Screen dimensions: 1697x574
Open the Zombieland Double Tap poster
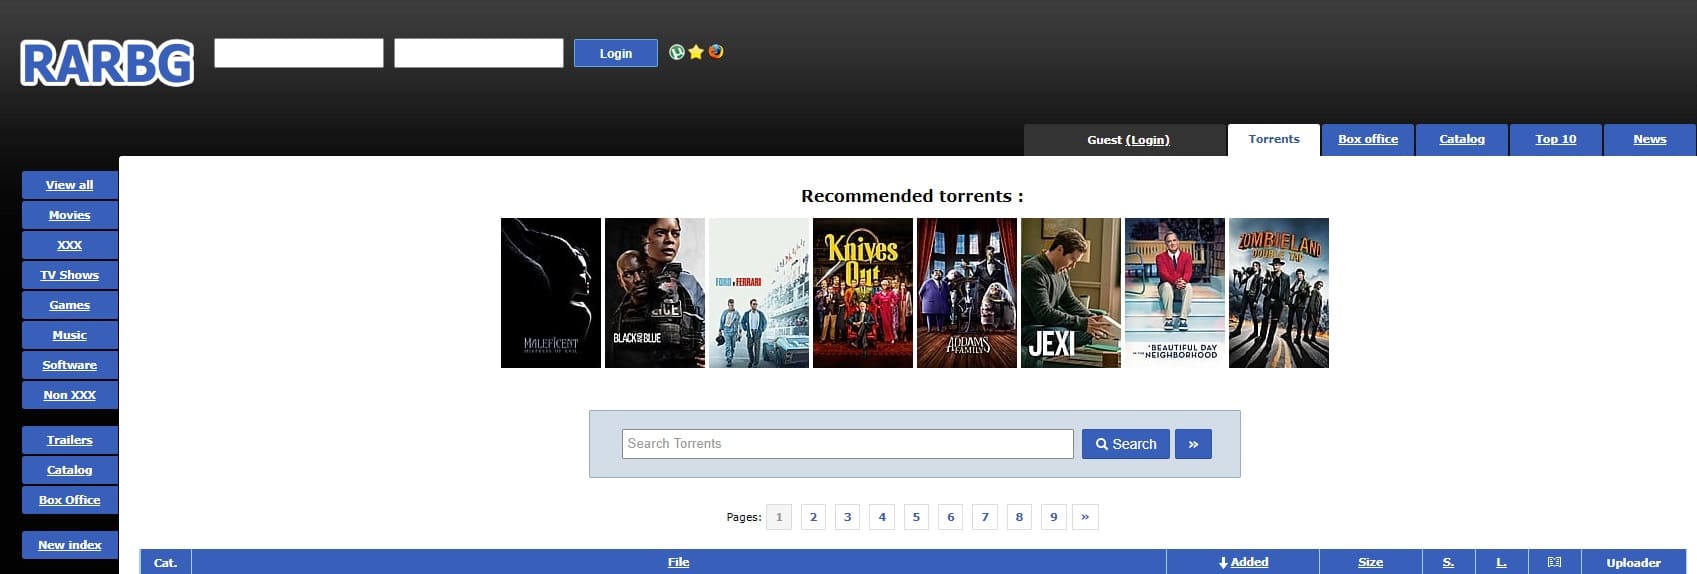(1279, 293)
